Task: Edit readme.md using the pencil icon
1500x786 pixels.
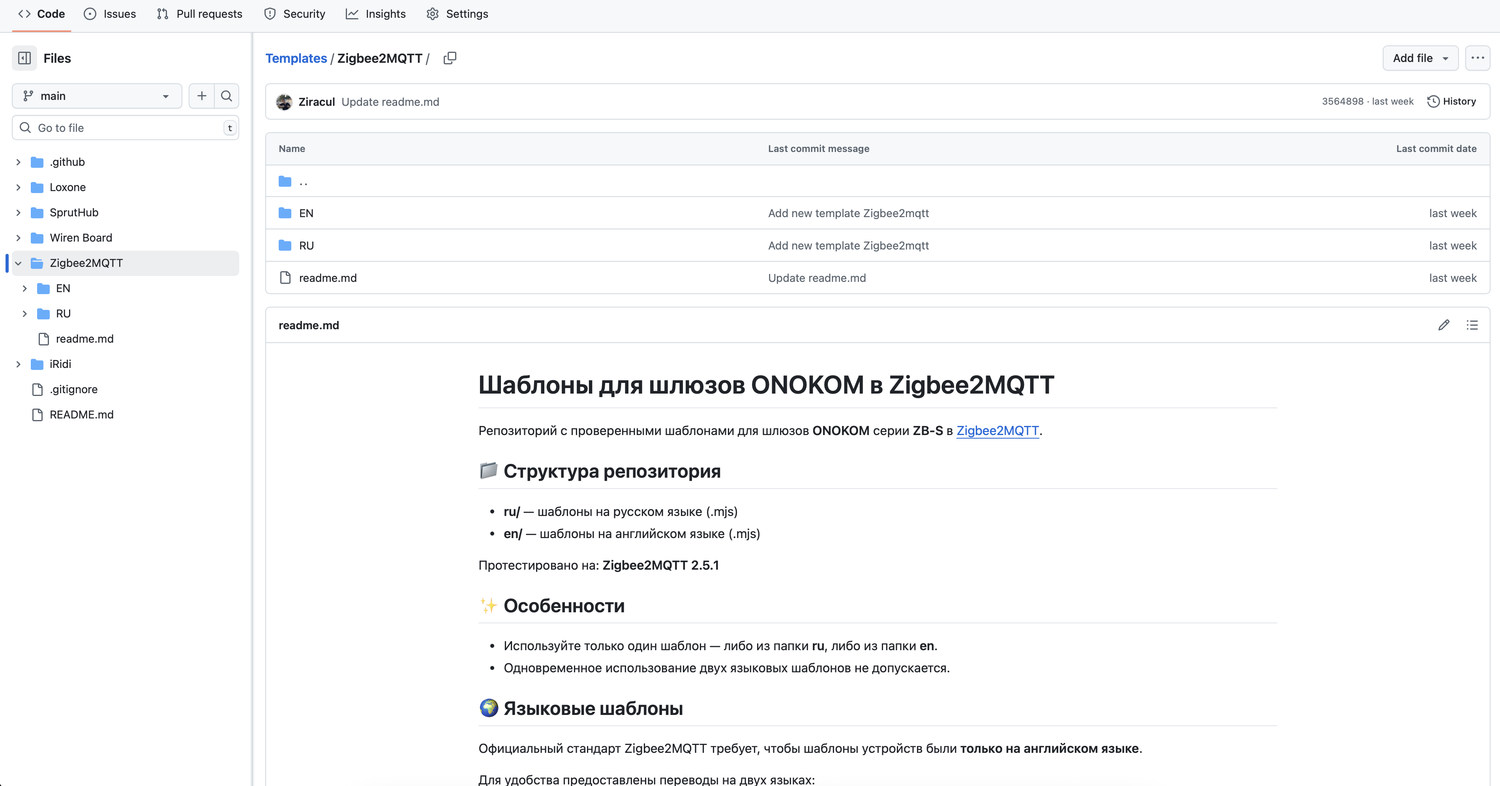Action: pos(1443,325)
